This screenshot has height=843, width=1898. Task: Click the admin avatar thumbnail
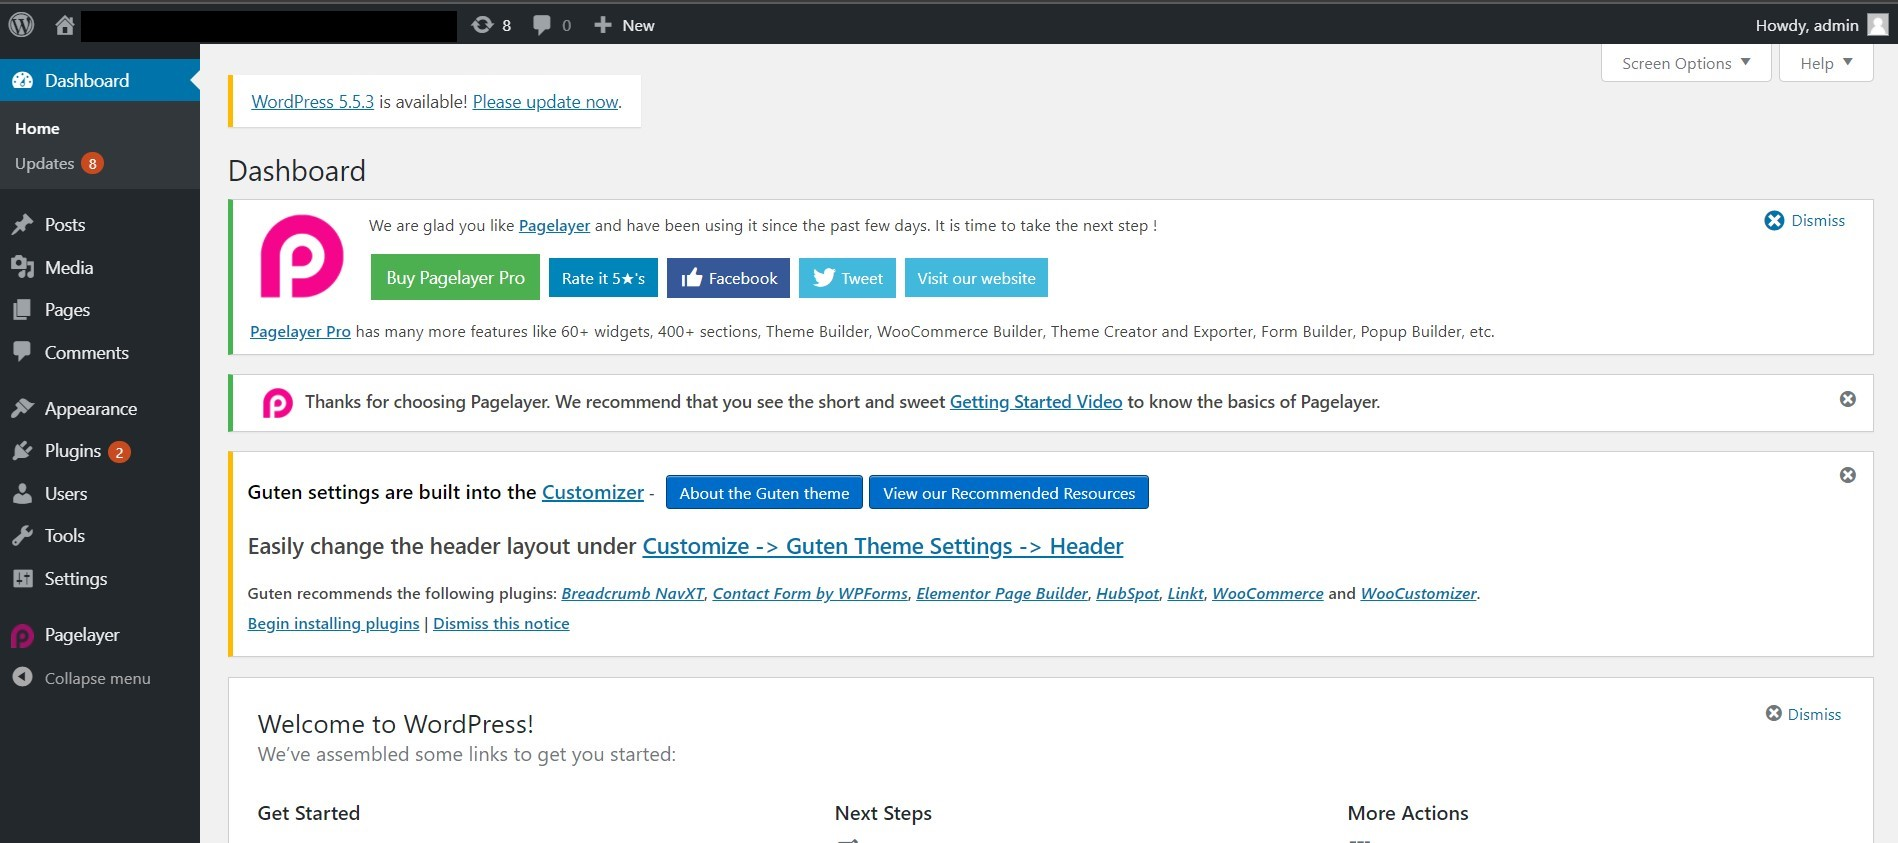(1877, 25)
